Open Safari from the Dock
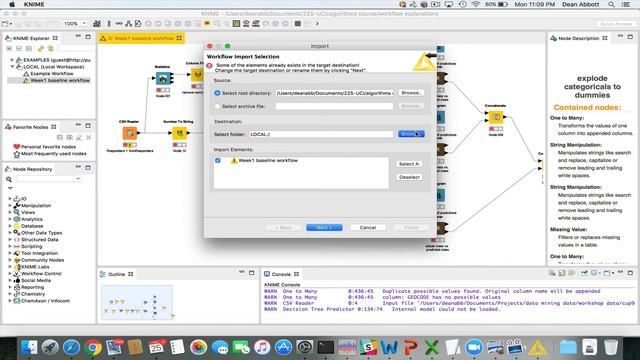Screen dimensions: 640x360 pyautogui.click(x=71, y=347)
